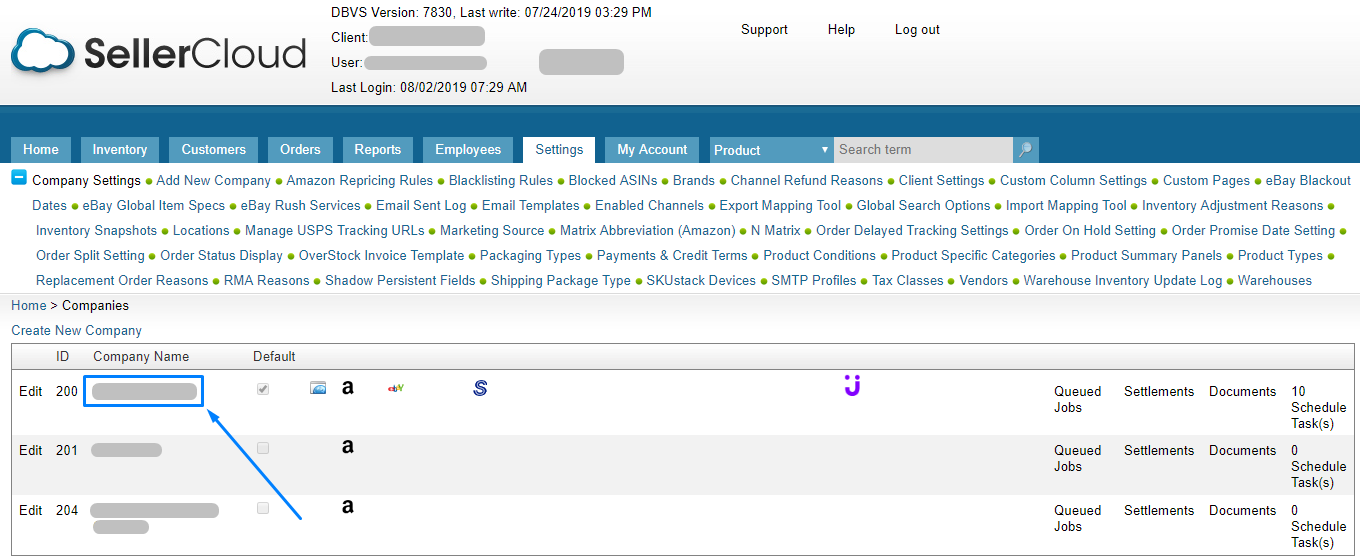This screenshot has width=1360, height=560.
Task: Open N Matrix settings link
Action: tap(776, 231)
